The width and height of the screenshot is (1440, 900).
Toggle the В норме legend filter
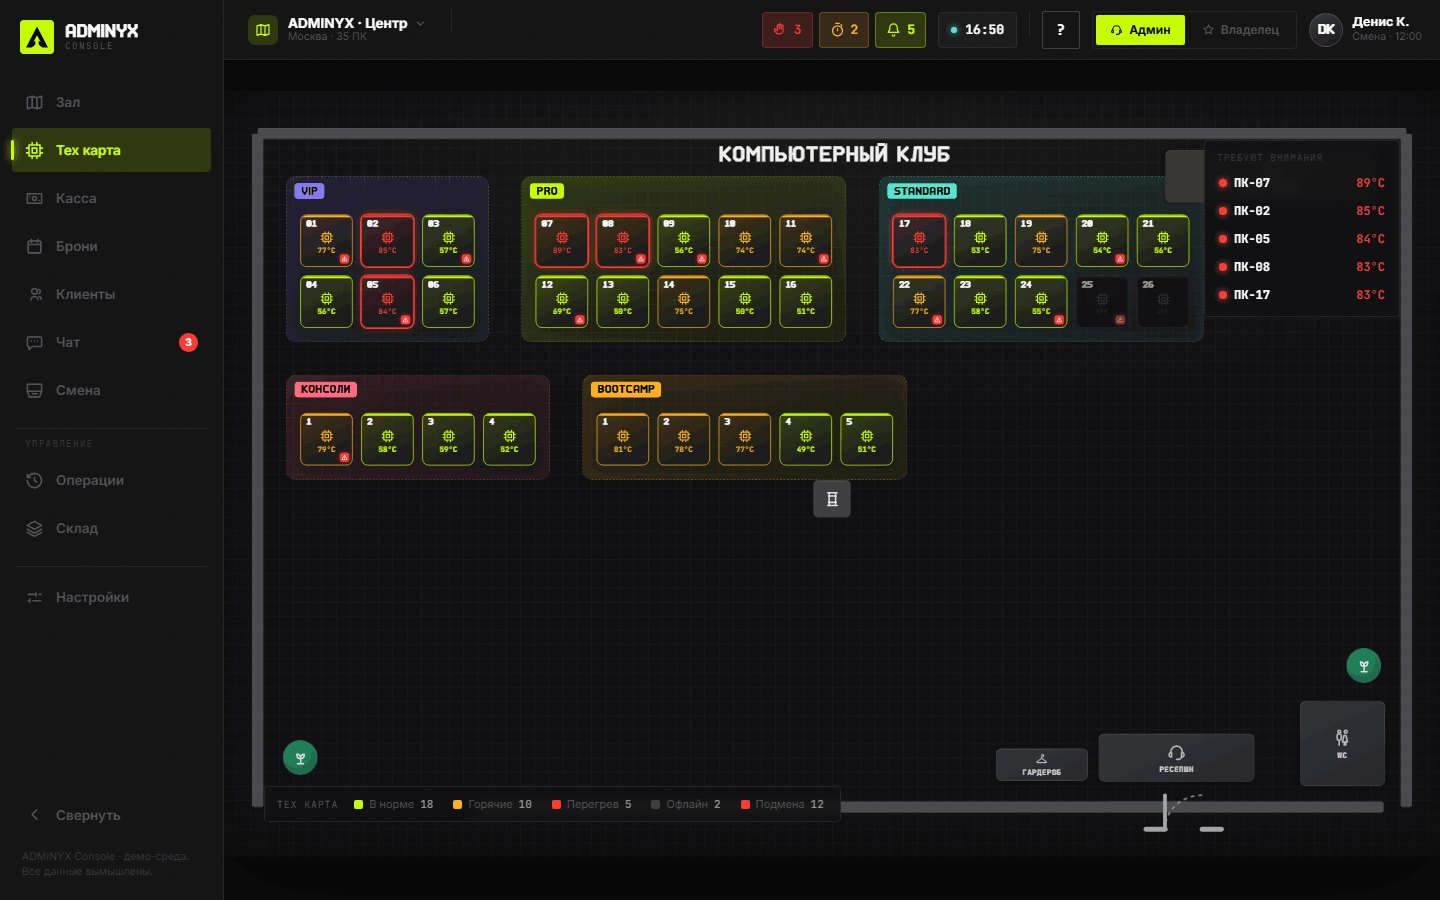pyautogui.click(x=394, y=804)
